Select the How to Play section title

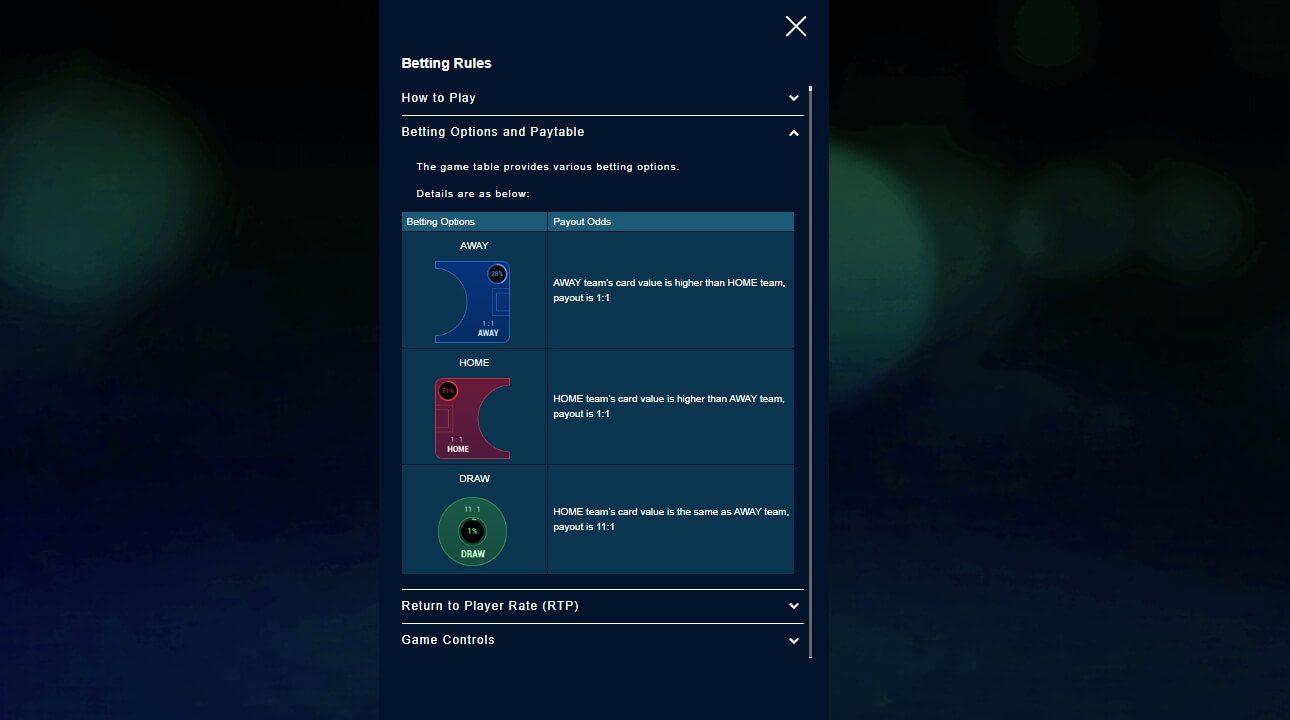point(438,98)
